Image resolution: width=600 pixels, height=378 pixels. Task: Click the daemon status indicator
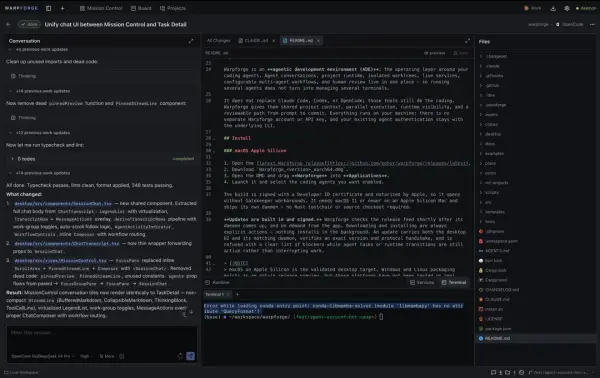pyautogui.click(x=586, y=8)
